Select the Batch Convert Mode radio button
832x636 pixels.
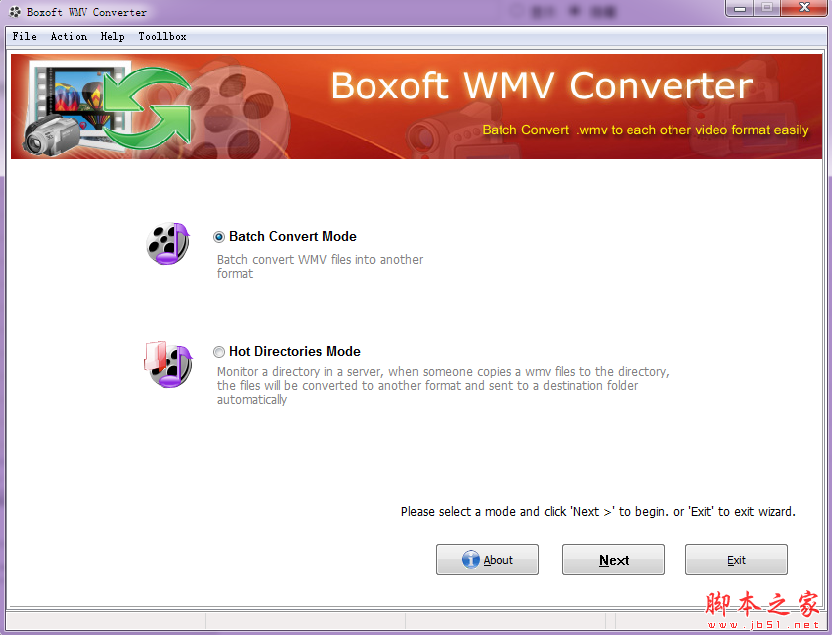[x=218, y=236]
